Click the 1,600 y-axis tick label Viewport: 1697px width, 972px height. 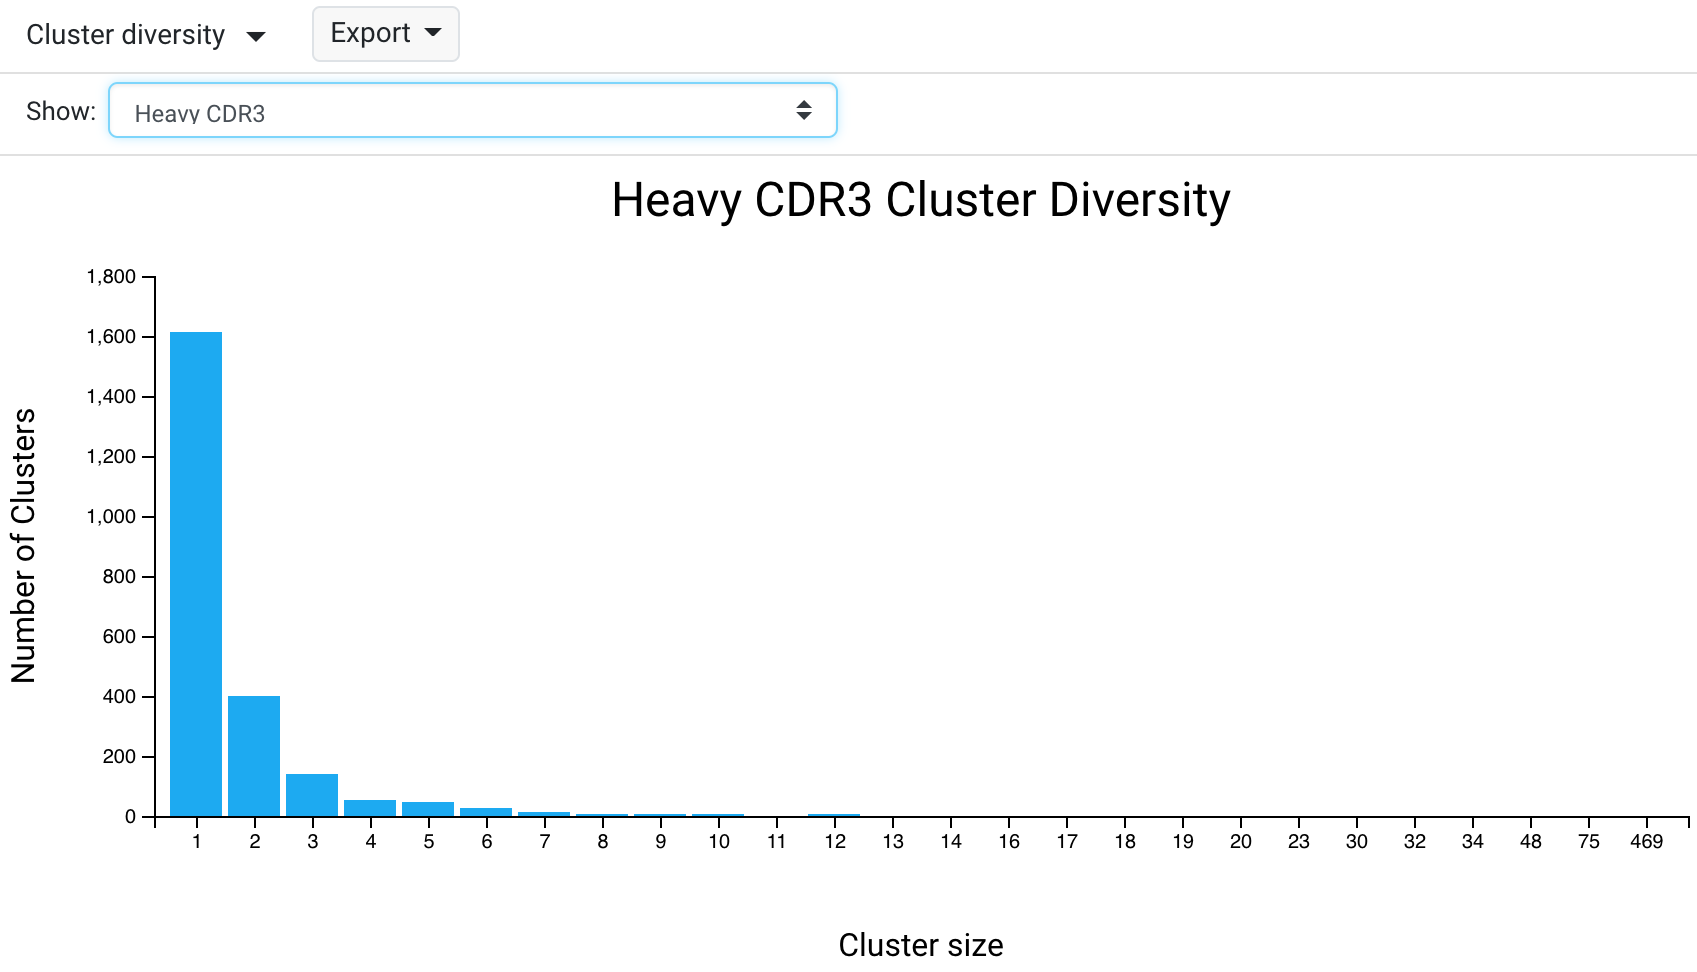(x=111, y=337)
